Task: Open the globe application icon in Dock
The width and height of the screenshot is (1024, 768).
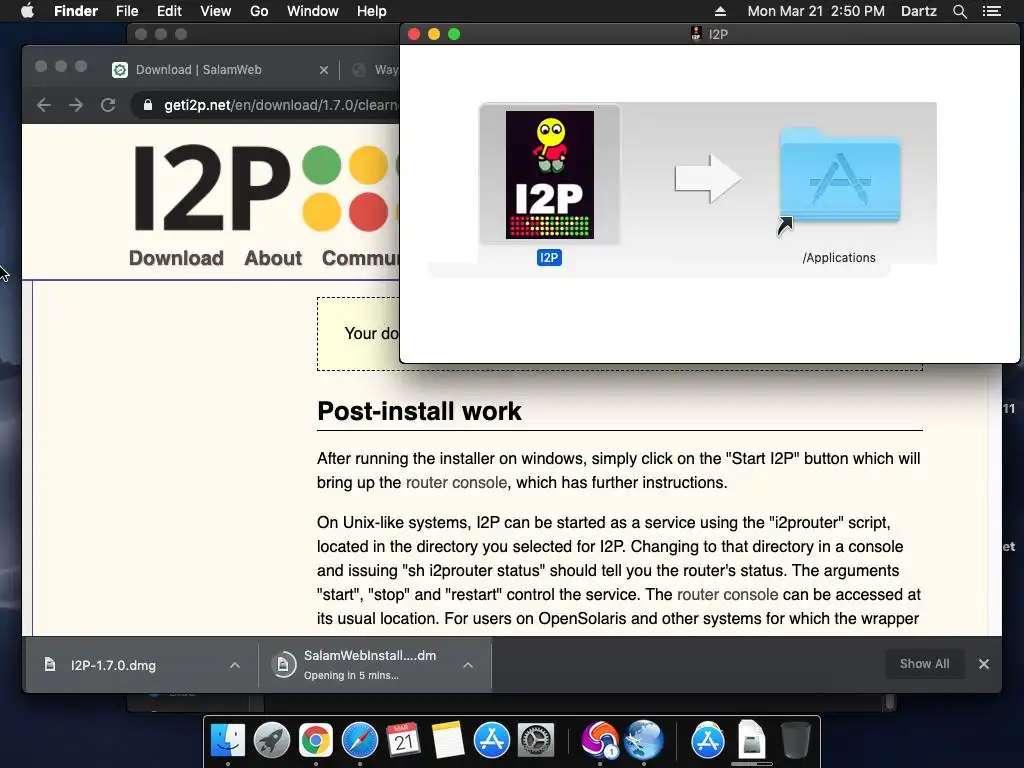Action: [x=643, y=741]
